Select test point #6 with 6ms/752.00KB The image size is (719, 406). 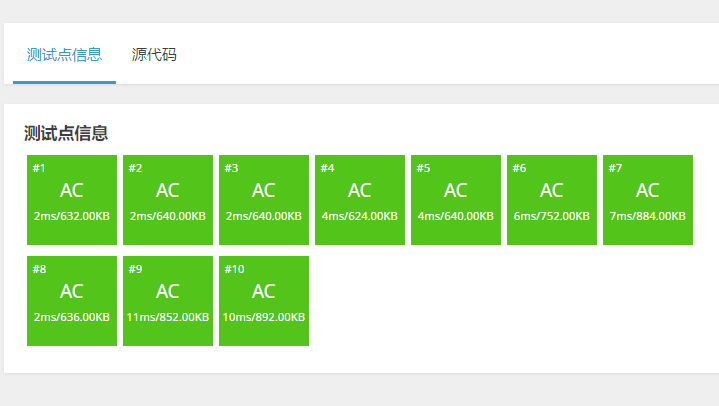(552, 200)
